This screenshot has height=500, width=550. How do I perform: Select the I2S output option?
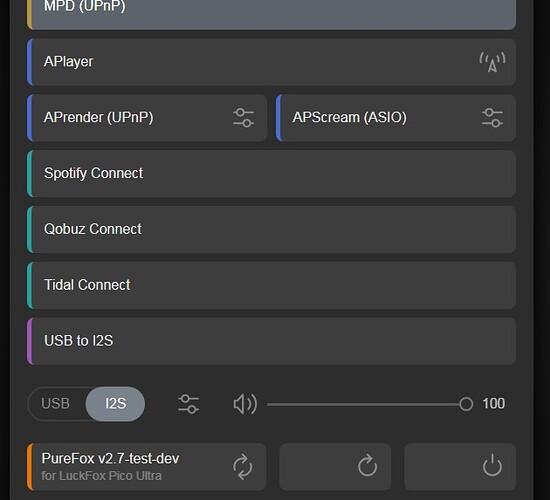point(115,404)
